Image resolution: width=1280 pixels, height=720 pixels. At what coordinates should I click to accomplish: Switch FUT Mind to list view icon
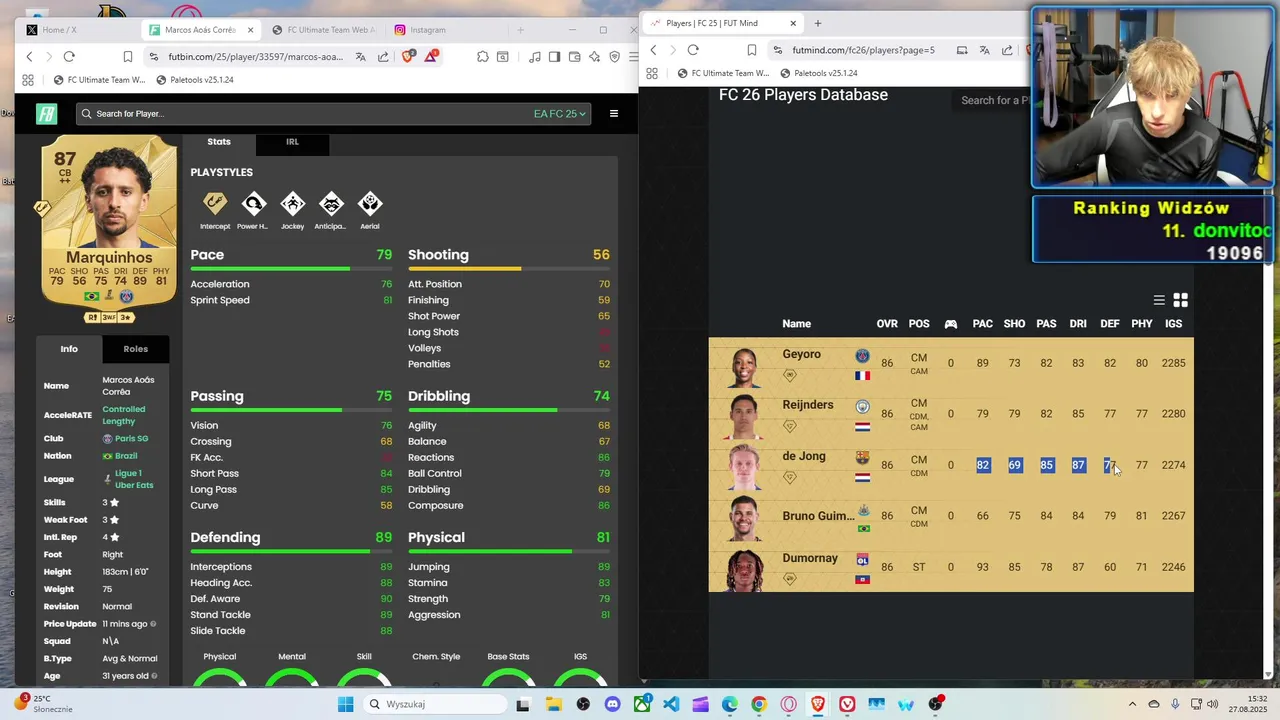click(1159, 300)
